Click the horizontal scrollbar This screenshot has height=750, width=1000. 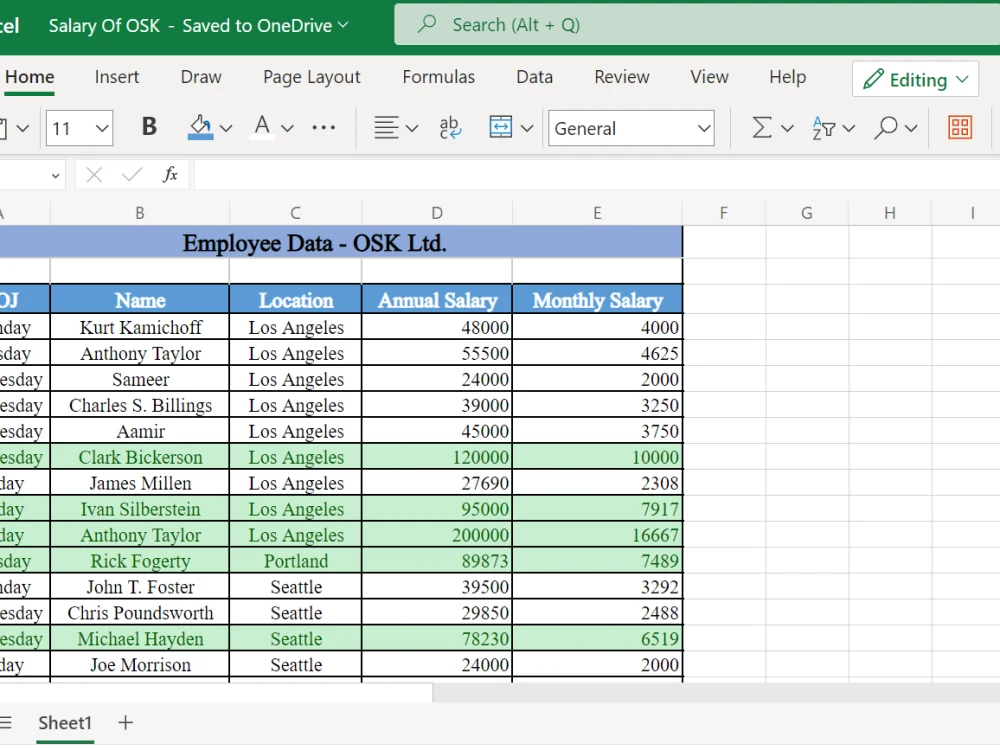tap(216, 692)
